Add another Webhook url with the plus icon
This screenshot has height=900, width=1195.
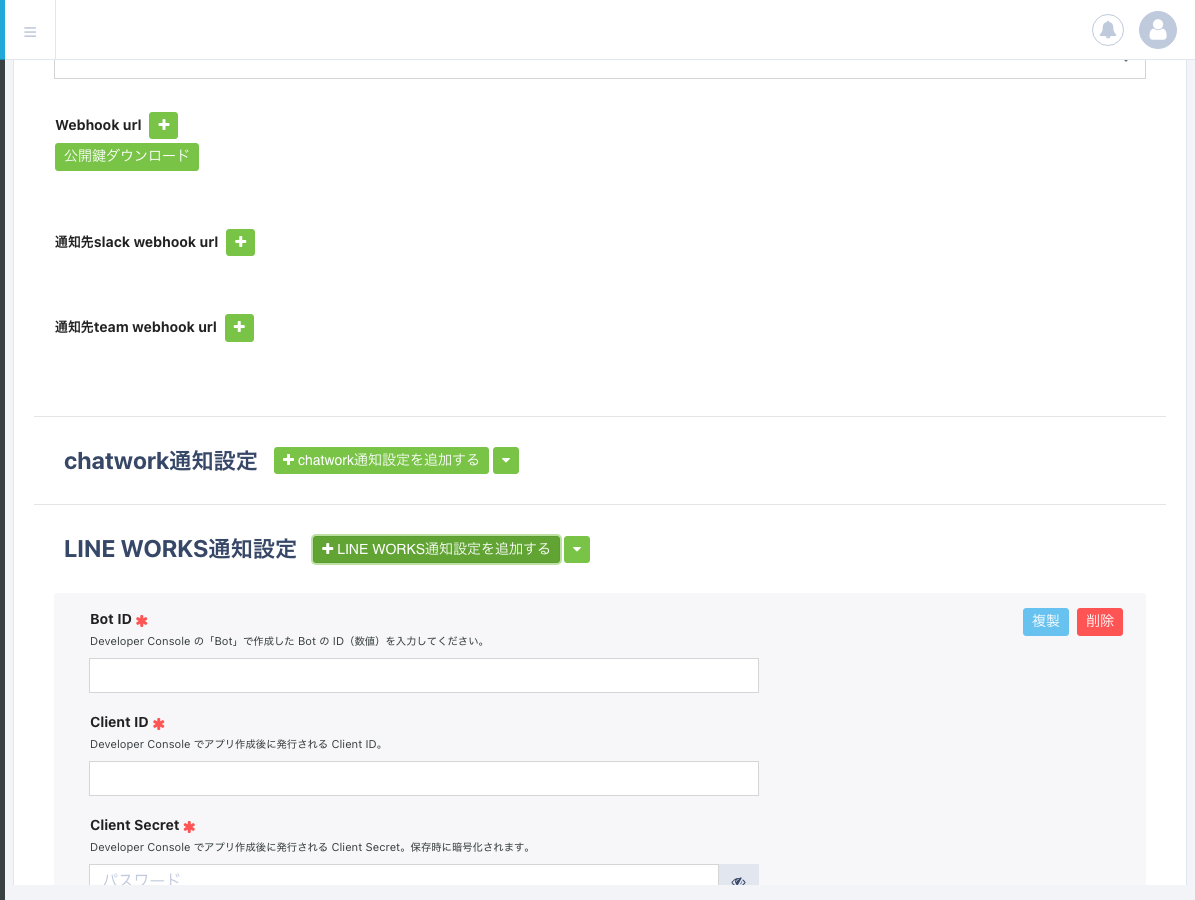coord(163,125)
